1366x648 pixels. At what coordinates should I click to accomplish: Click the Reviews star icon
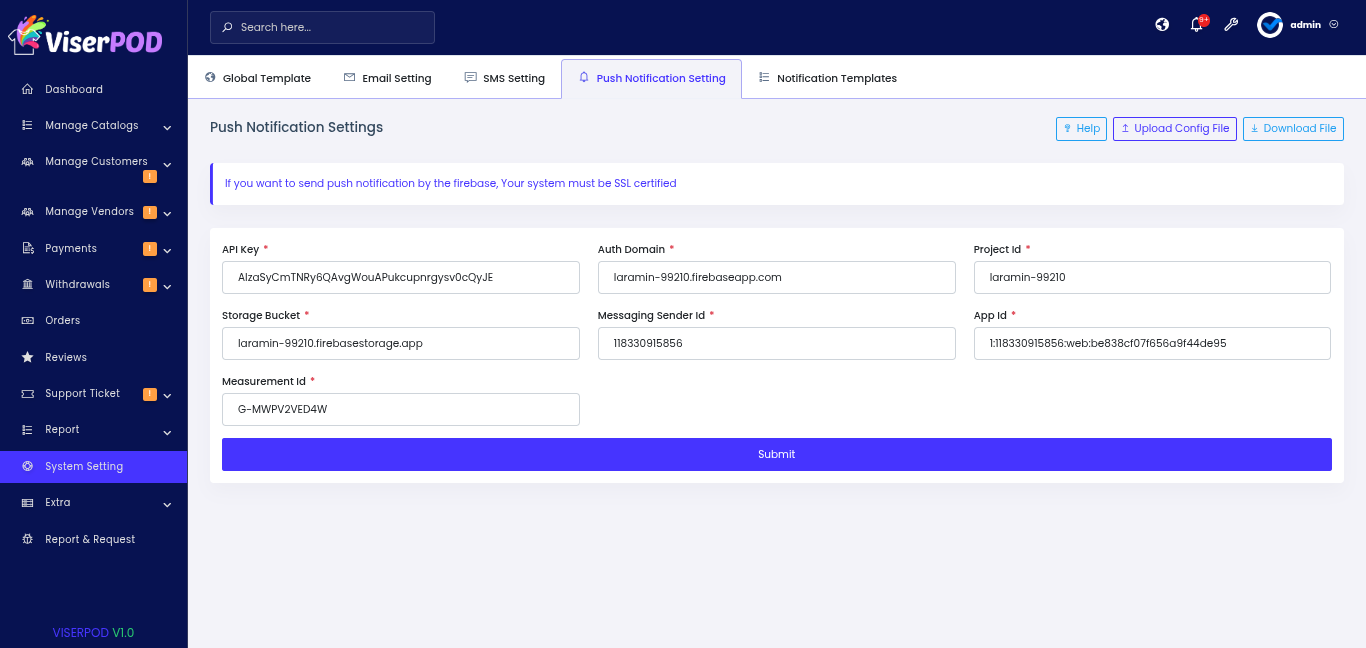click(28, 357)
